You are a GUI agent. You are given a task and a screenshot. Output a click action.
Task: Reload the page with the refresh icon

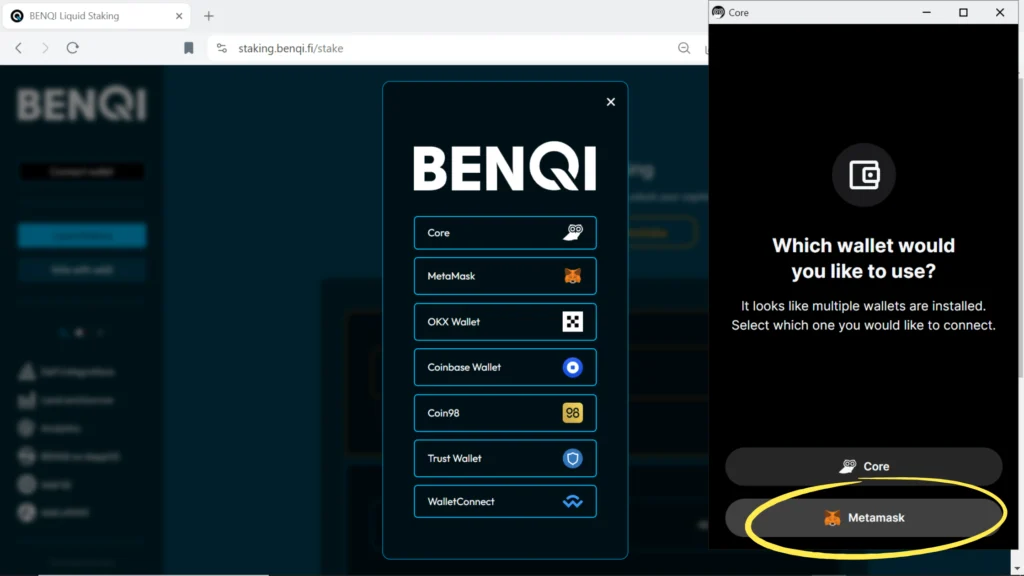click(72, 48)
